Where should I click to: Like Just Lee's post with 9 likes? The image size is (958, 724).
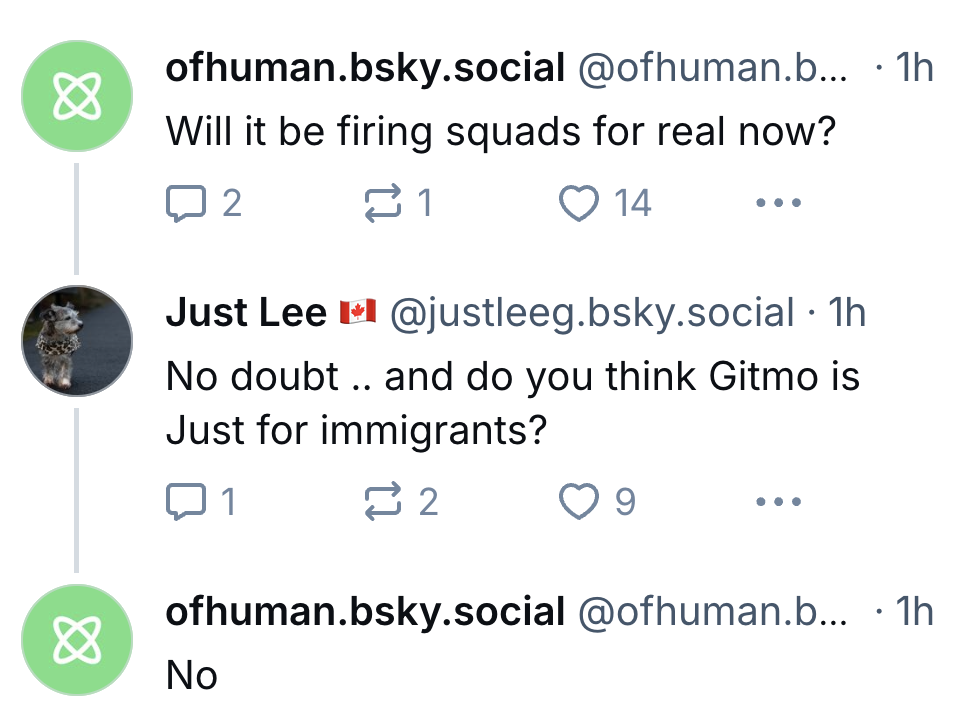click(x=577, y=501)
